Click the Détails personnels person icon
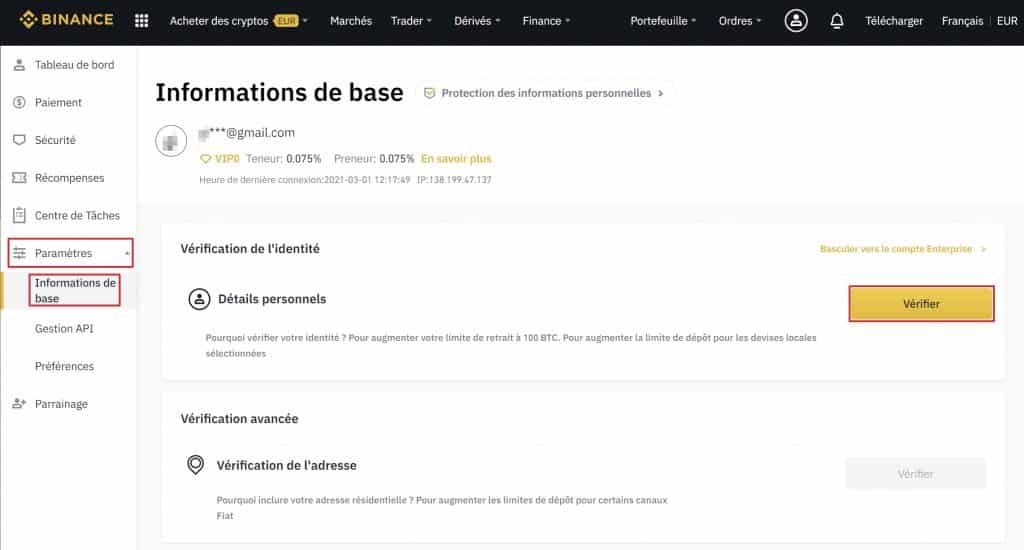Viewport: 1024px width, 550px height. (x=199, y=299)
